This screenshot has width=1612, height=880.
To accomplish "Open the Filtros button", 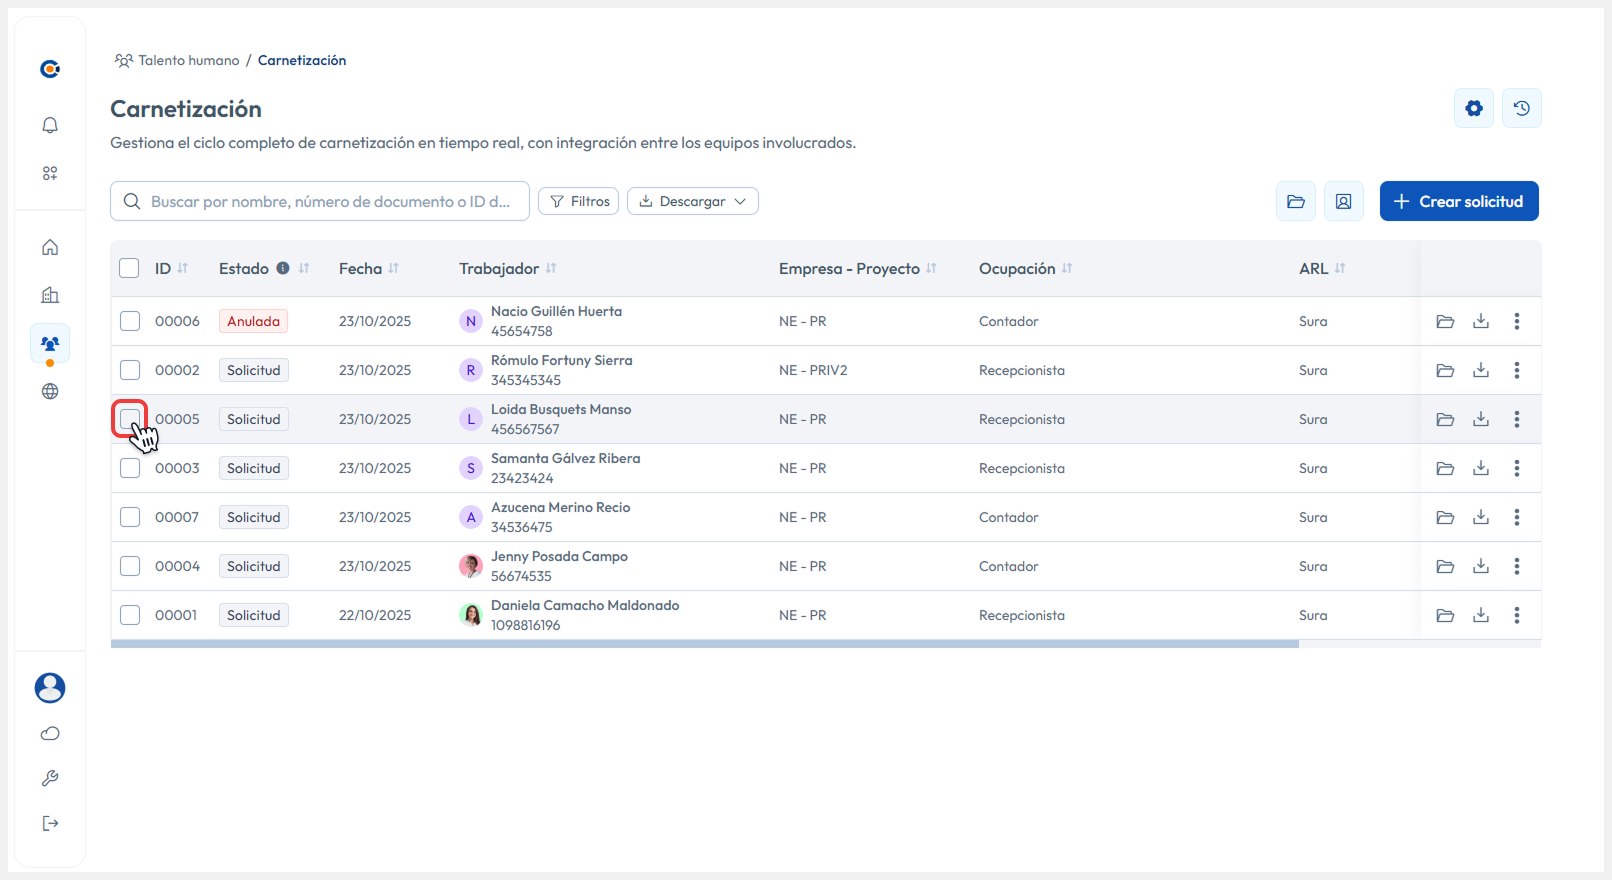I will [x=579, y=201].
